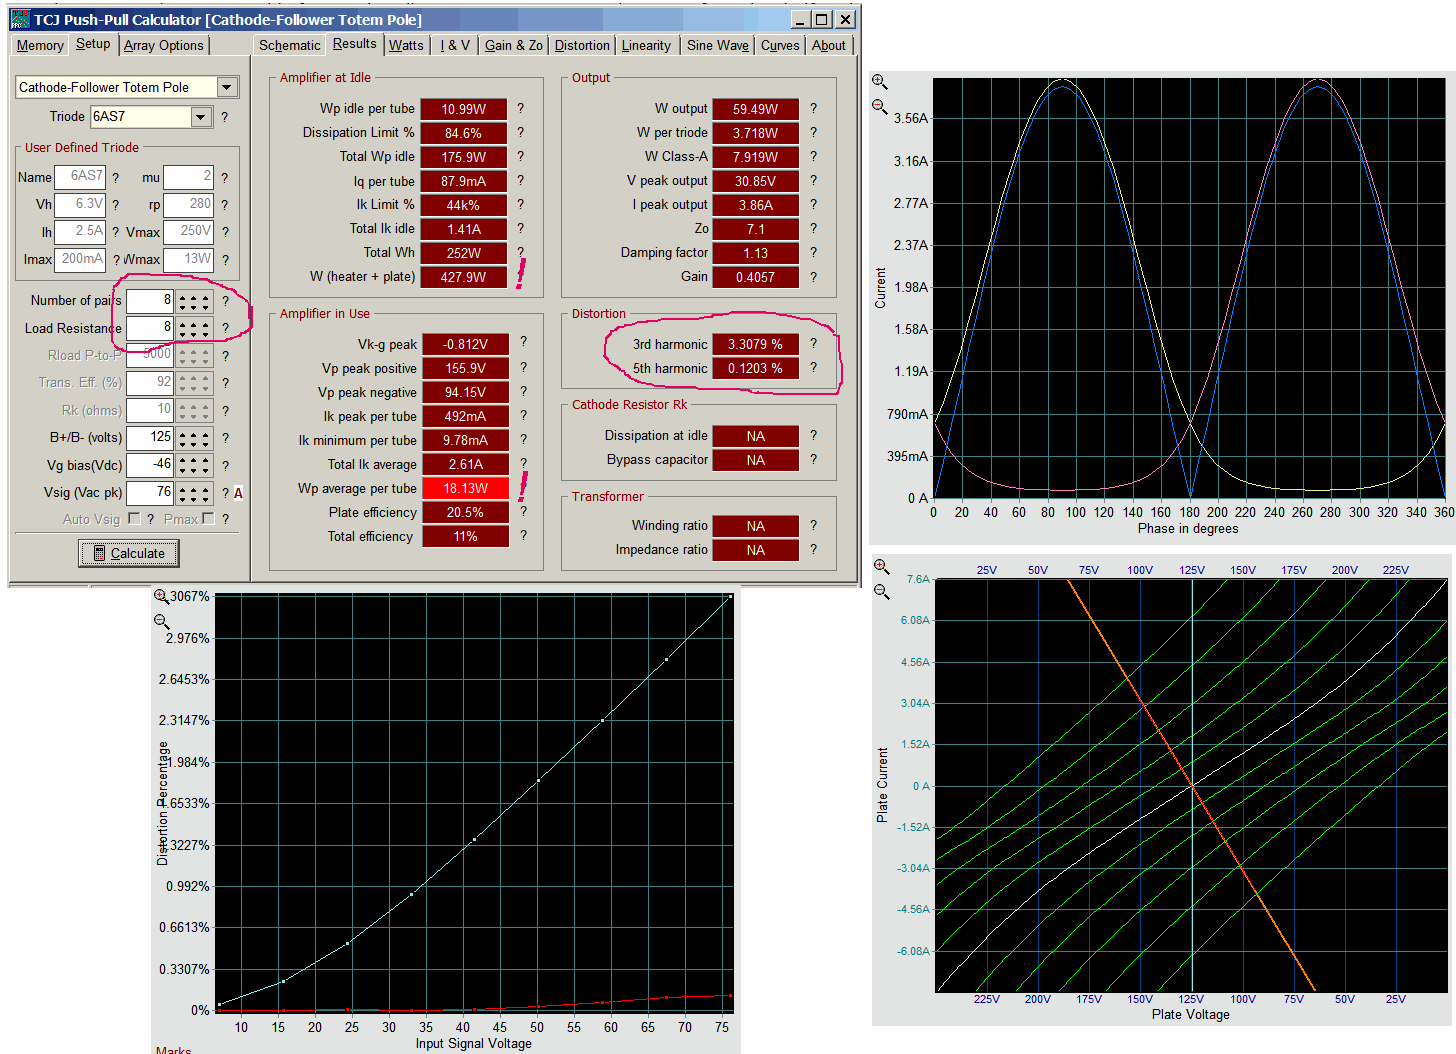Click the Vg bias input field
Screen dimensions: 1456x1054
point(151,465)
